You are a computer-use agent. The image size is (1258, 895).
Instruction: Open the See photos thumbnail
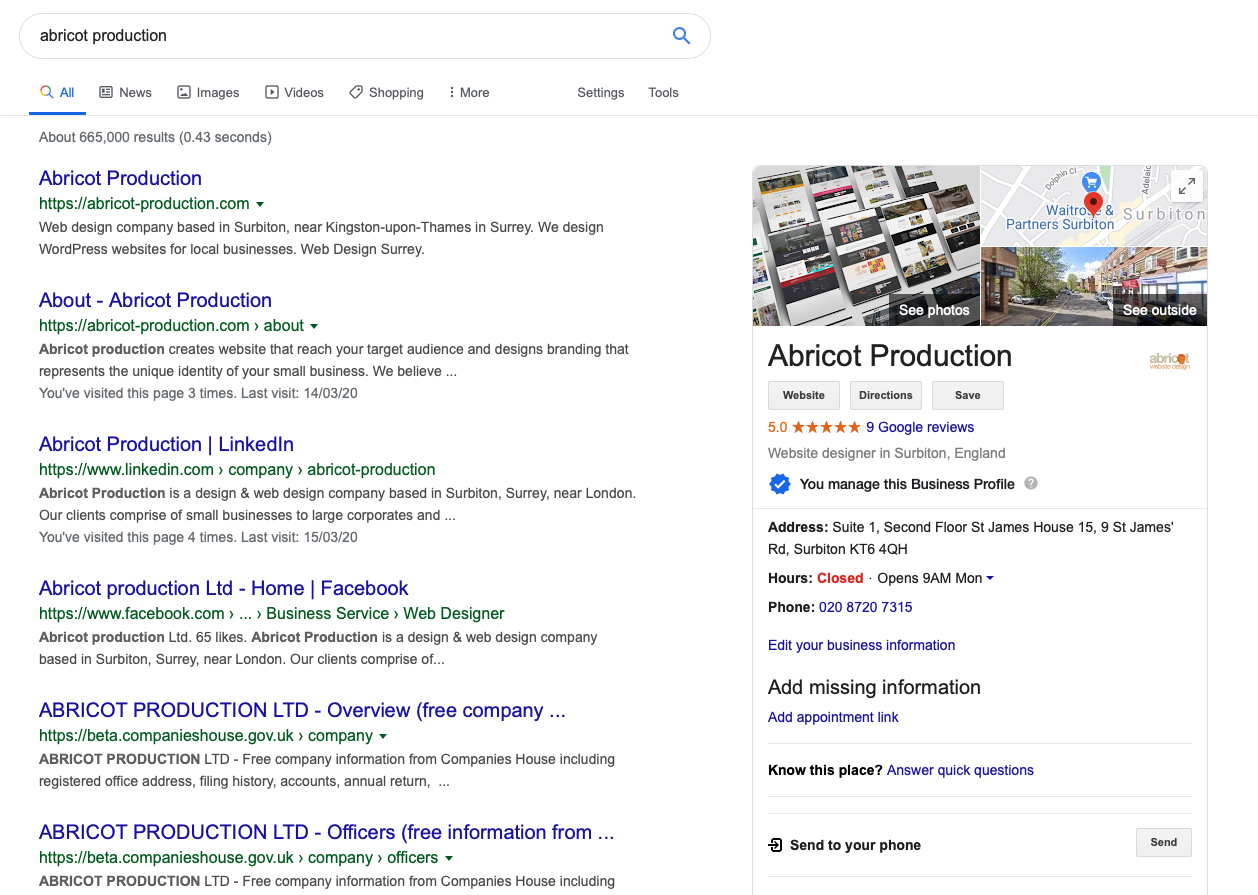point(866,246)
